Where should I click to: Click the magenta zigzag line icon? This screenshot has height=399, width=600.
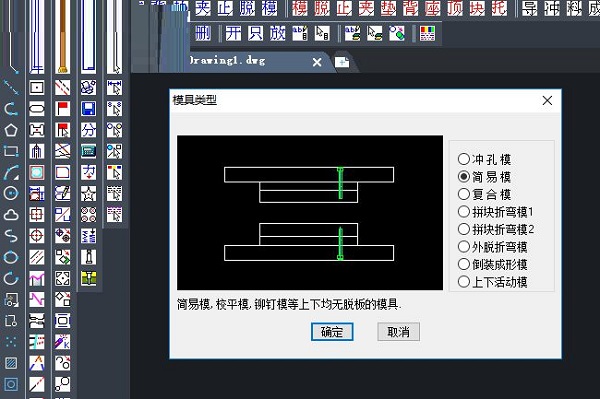pyautogui.click(x=37, y=300)
